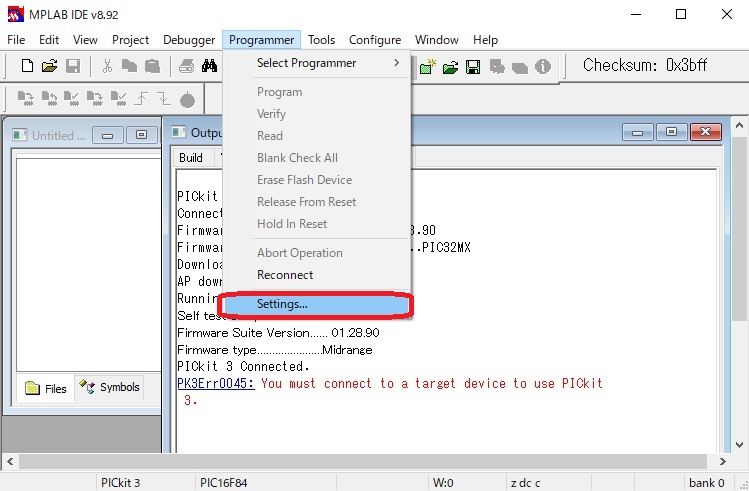Click the first programmer Verify icon
This screenshot has height=491, width=749.
[72, 98]
